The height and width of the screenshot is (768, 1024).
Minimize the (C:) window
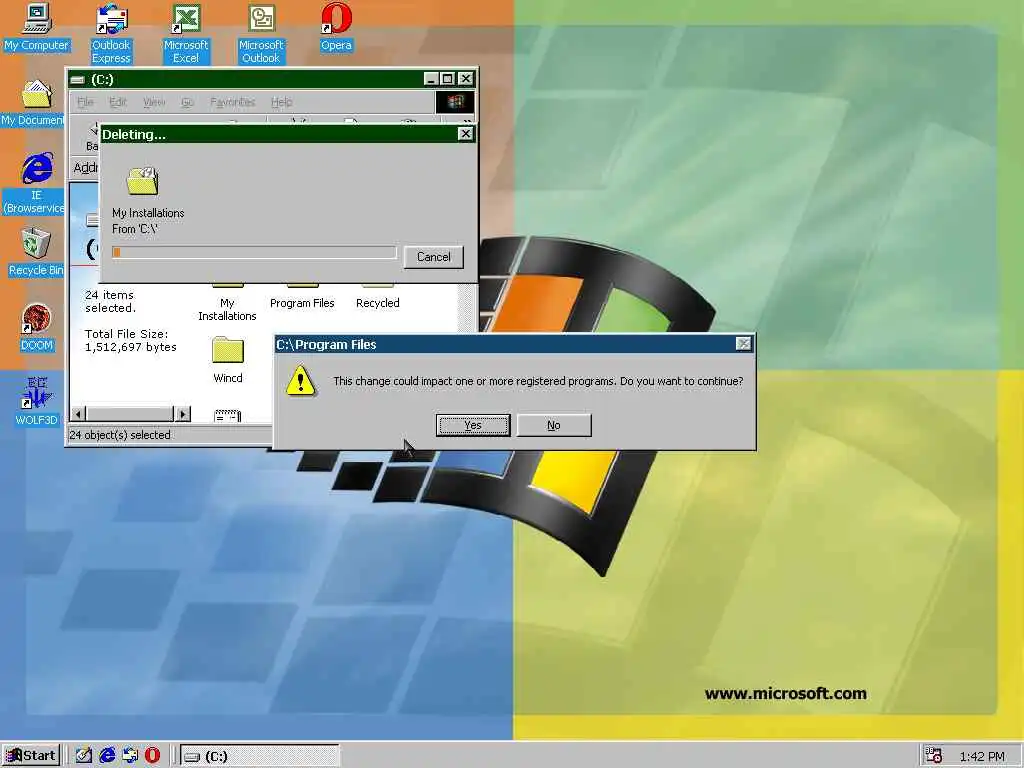tap(430, 79)
